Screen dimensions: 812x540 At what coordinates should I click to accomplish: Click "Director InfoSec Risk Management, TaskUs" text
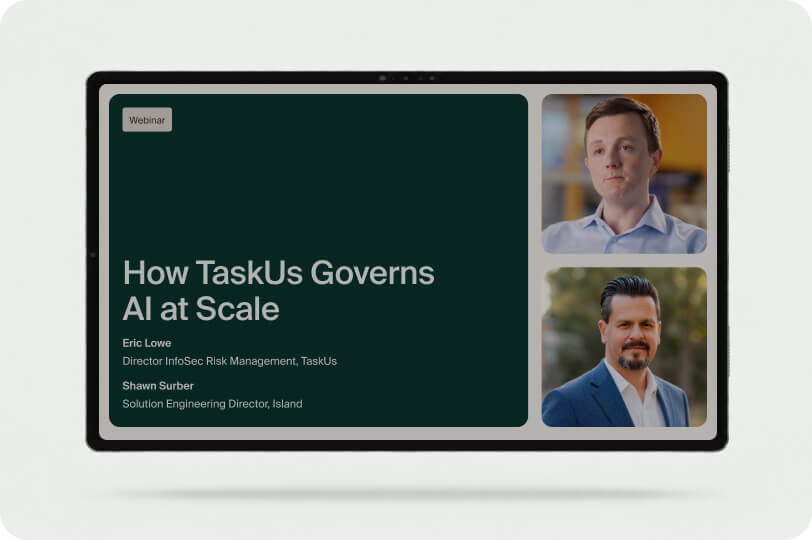(x=229, y=361)
